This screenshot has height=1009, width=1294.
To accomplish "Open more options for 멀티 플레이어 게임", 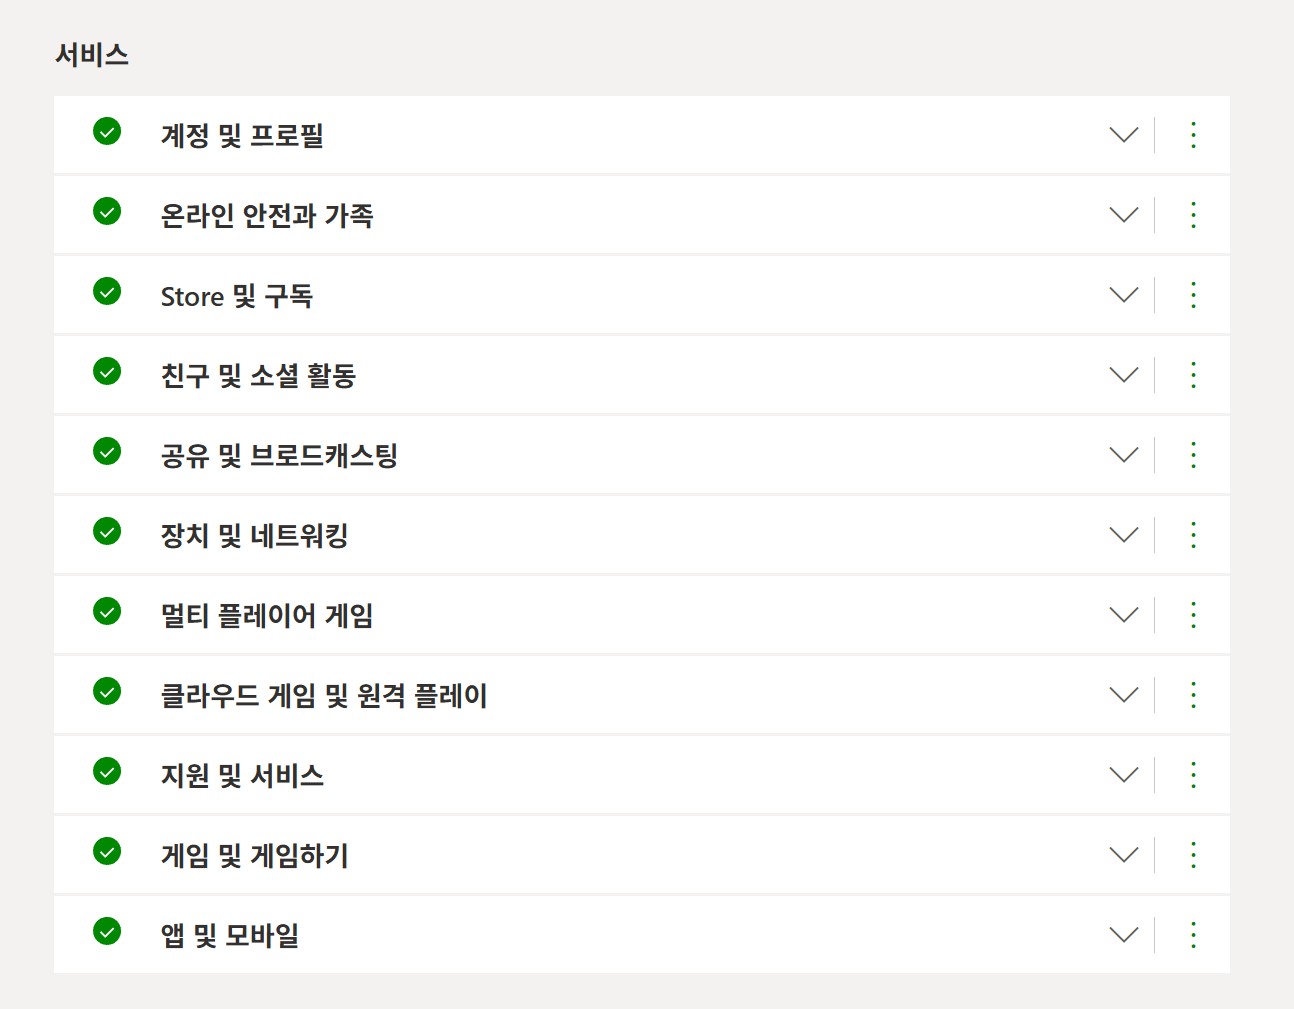I will pyautogui.click(x=1193, y=615).
